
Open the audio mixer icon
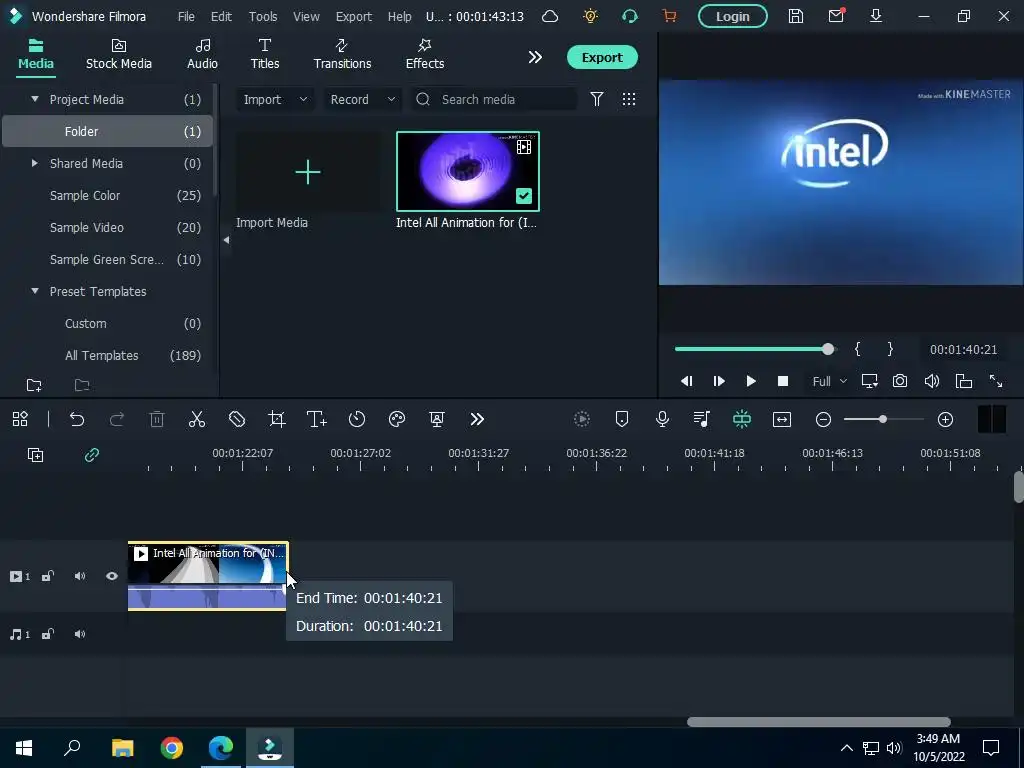pyautogui.click(x=702, y=419)
